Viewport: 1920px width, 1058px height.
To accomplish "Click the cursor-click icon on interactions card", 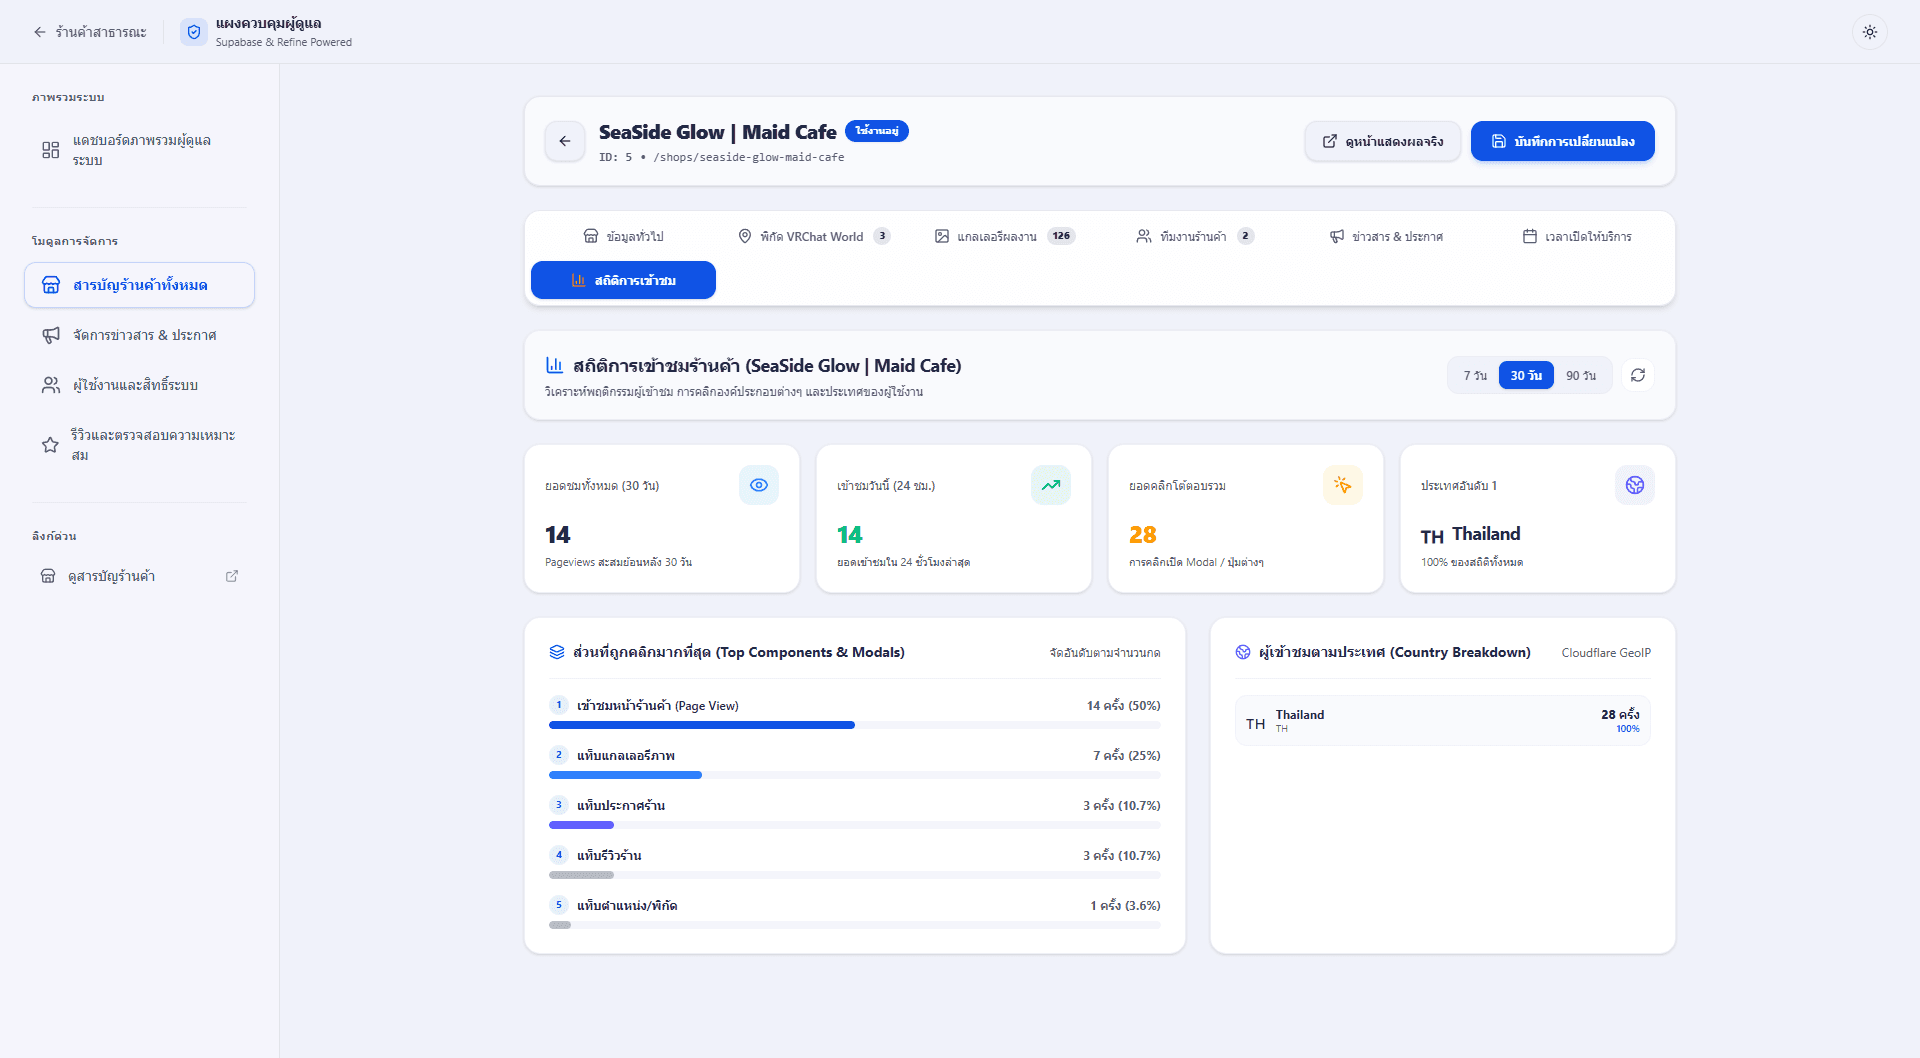I will tap(1343, 485).
